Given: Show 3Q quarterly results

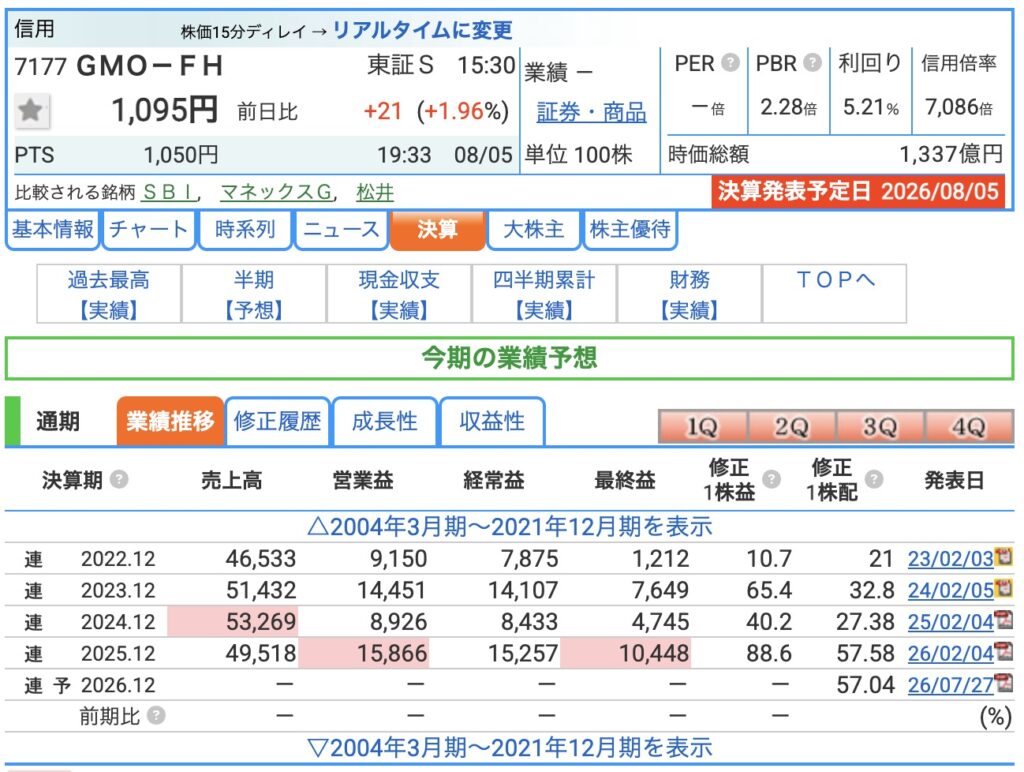Looking at the screenshot, I should click(x=880, y=426).
